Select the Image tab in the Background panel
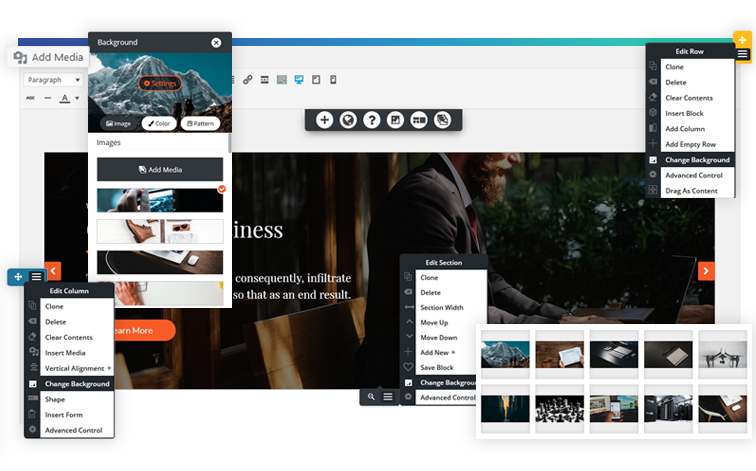The image size is (756, 471). pos(119,123)
